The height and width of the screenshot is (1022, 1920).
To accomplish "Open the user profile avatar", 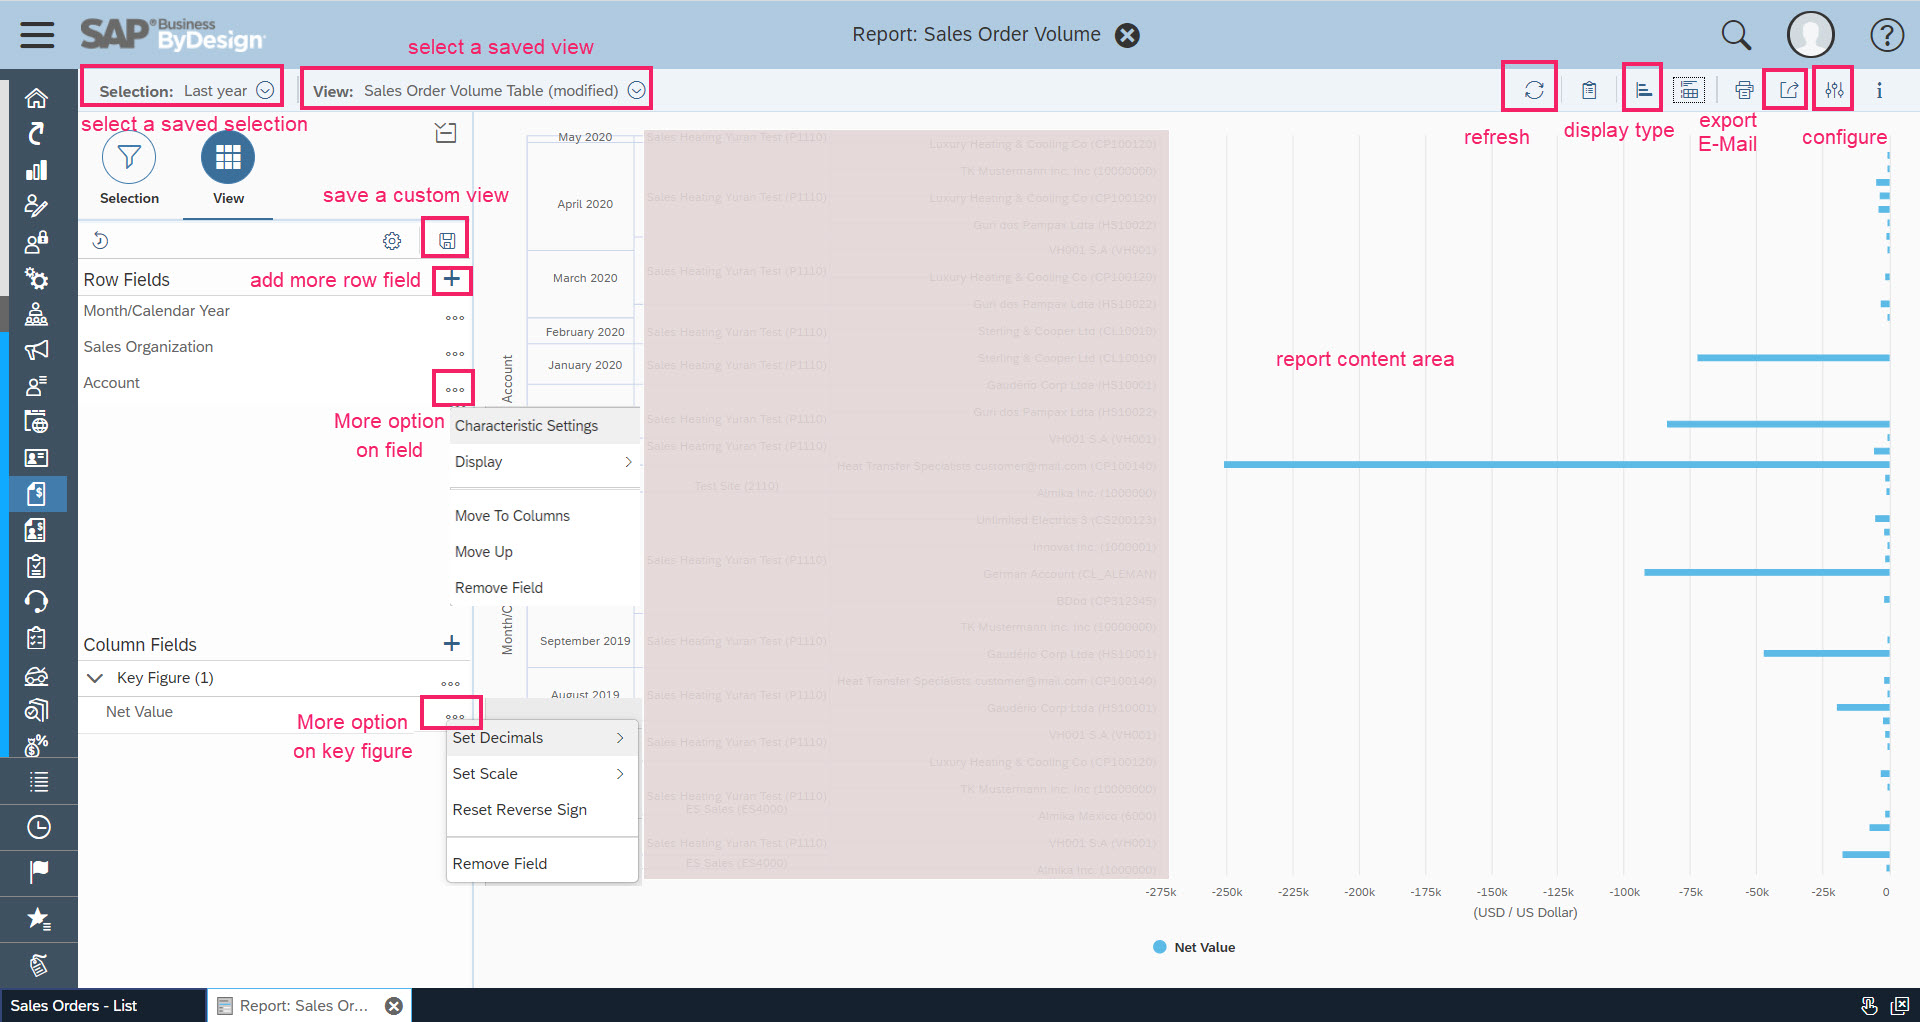I will click(x=1810, y=35).
